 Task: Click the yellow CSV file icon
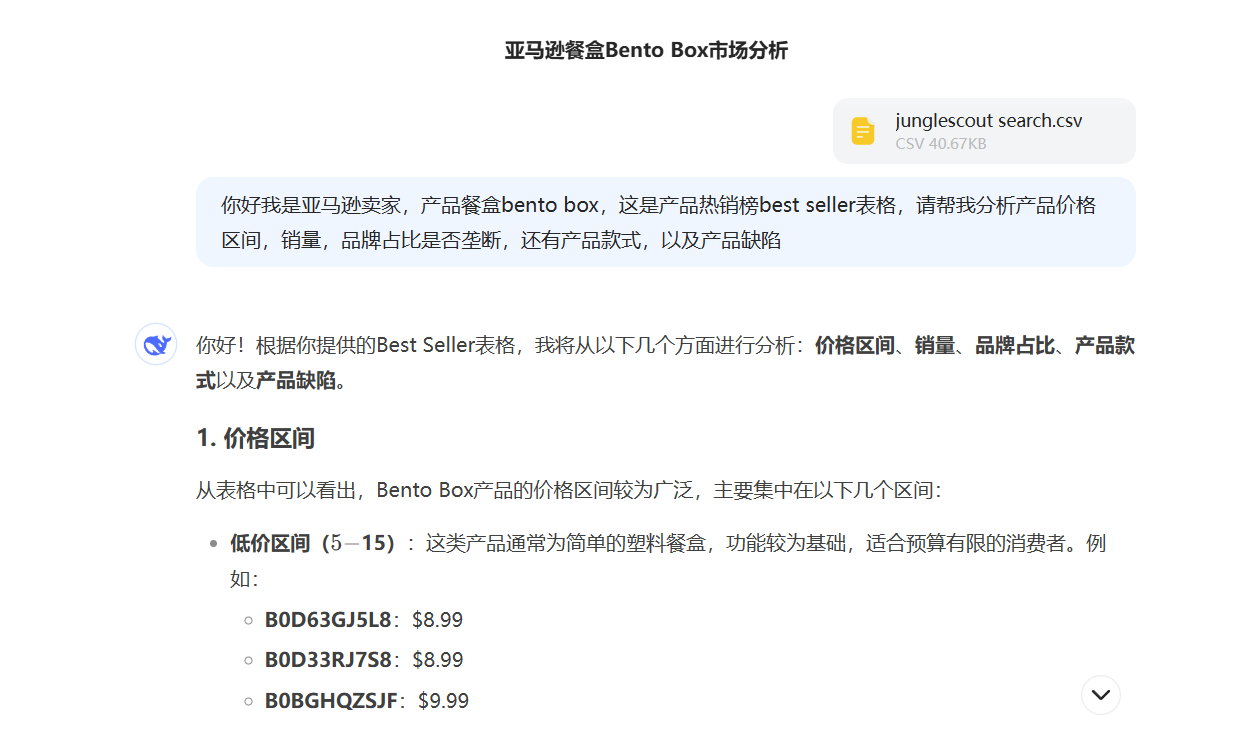pos(863,131)
